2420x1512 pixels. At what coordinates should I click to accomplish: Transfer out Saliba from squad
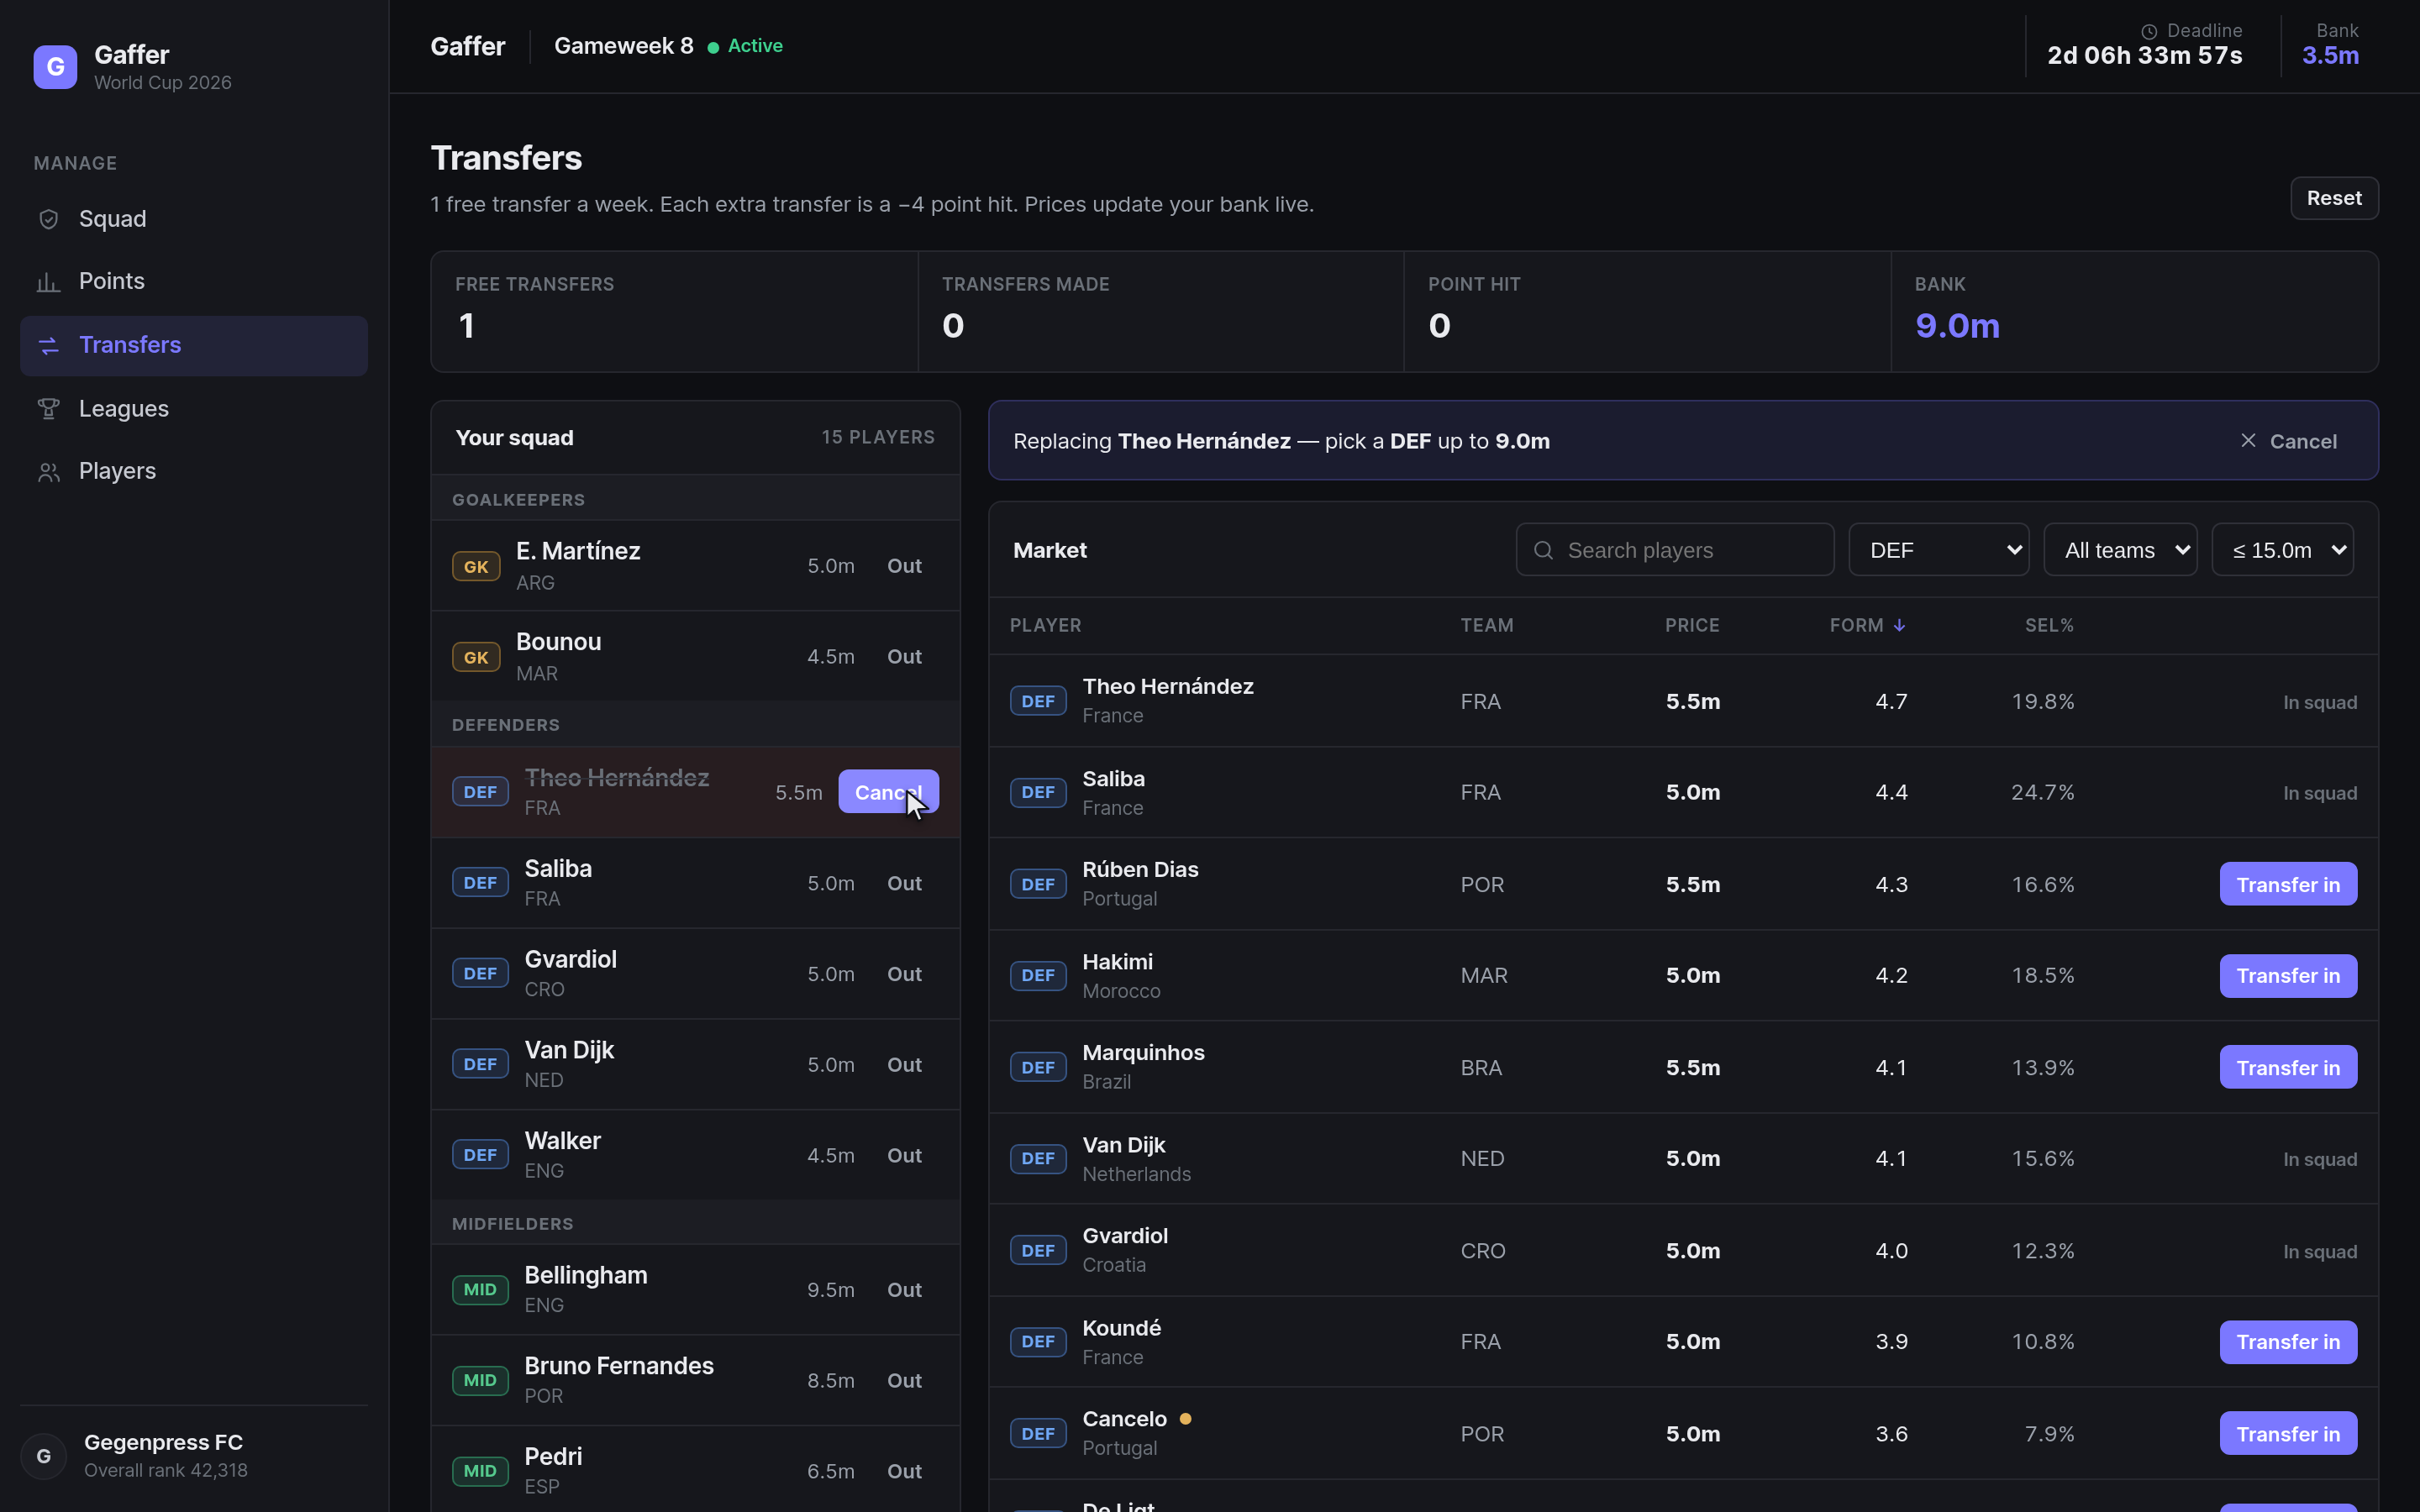(904, 883)
